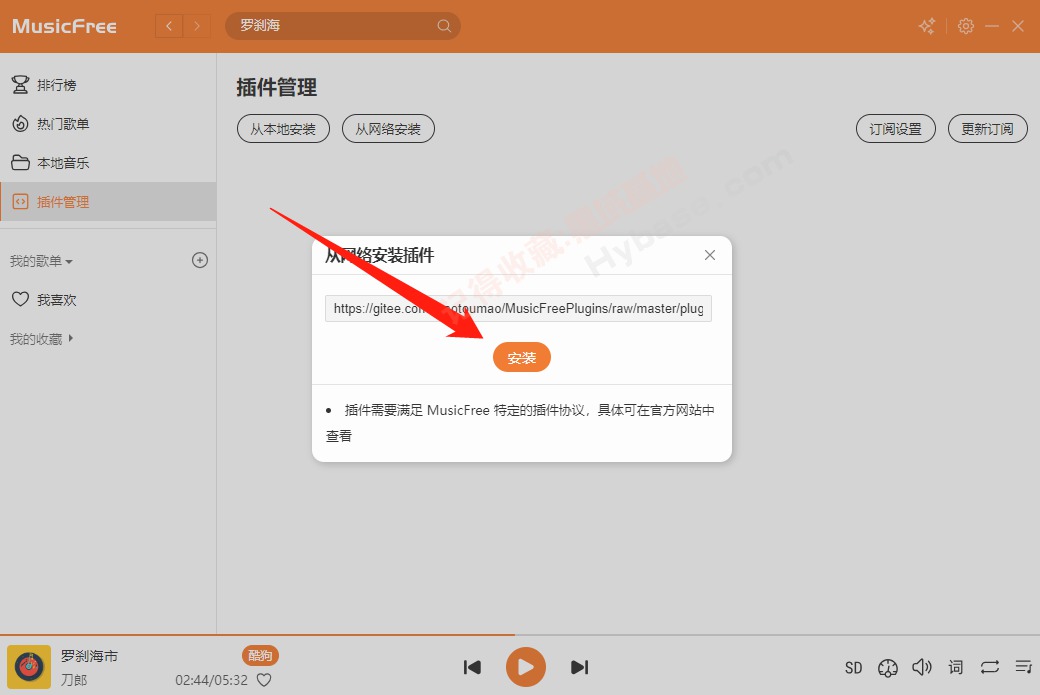Seek on the playback progress bar
Viewport: 1040px width, 695px height.
[520, 635]
